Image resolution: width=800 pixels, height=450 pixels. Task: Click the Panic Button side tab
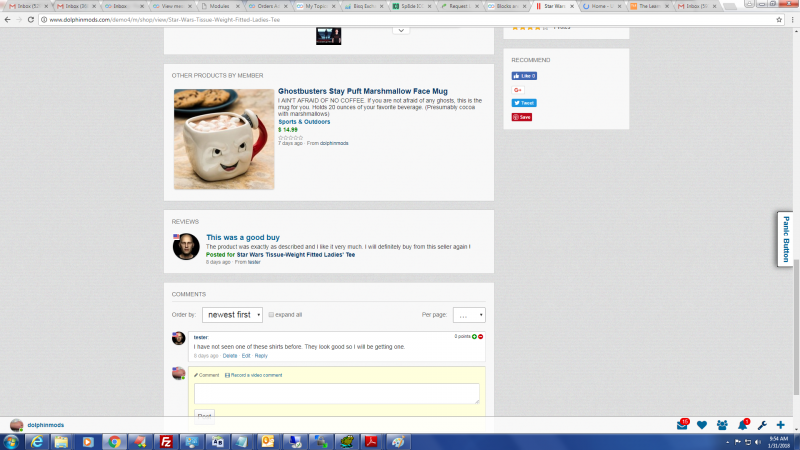point(786,239)
